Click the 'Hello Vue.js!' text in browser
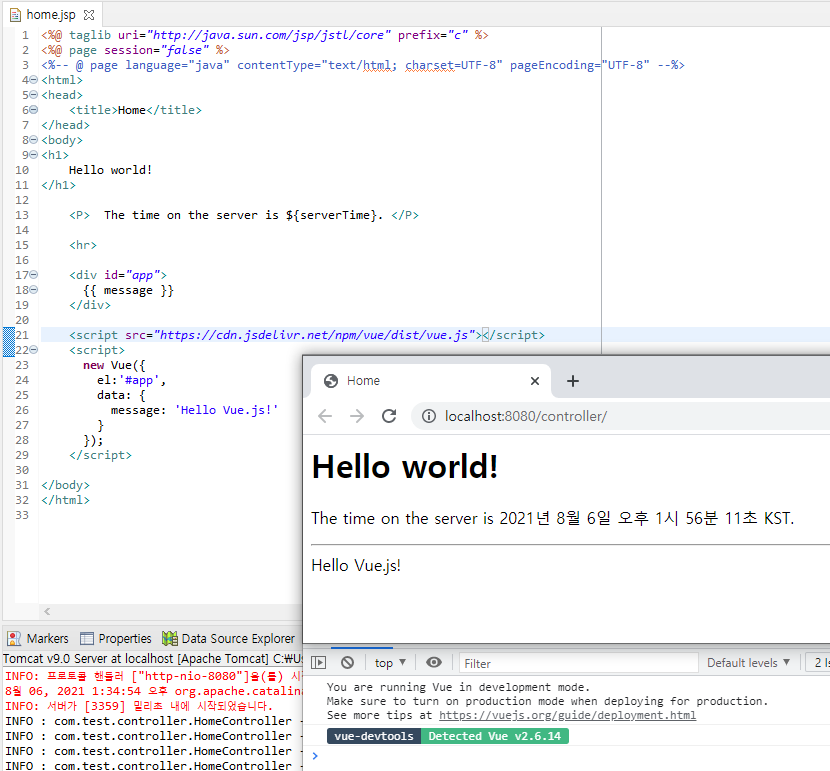The width and height of the screenshot is (830, 771). point(356,565)
